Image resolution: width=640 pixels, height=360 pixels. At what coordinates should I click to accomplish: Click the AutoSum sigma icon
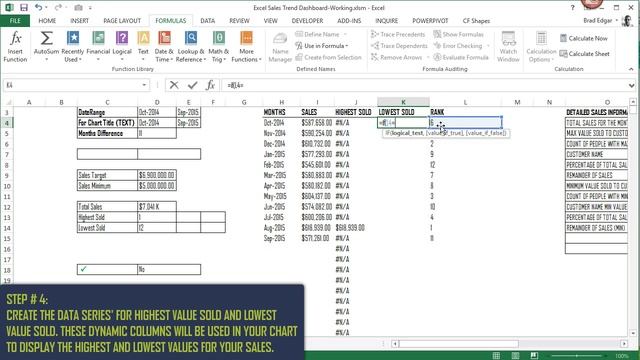coord(46,38)
